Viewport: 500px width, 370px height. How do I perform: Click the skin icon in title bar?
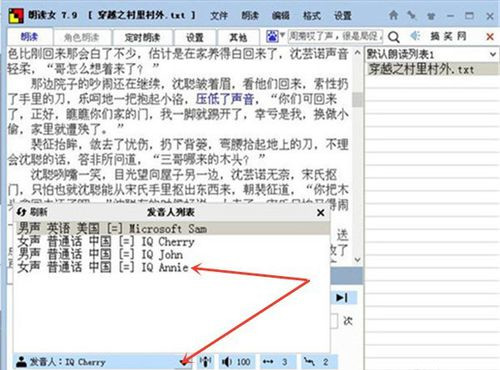(431, 16)
